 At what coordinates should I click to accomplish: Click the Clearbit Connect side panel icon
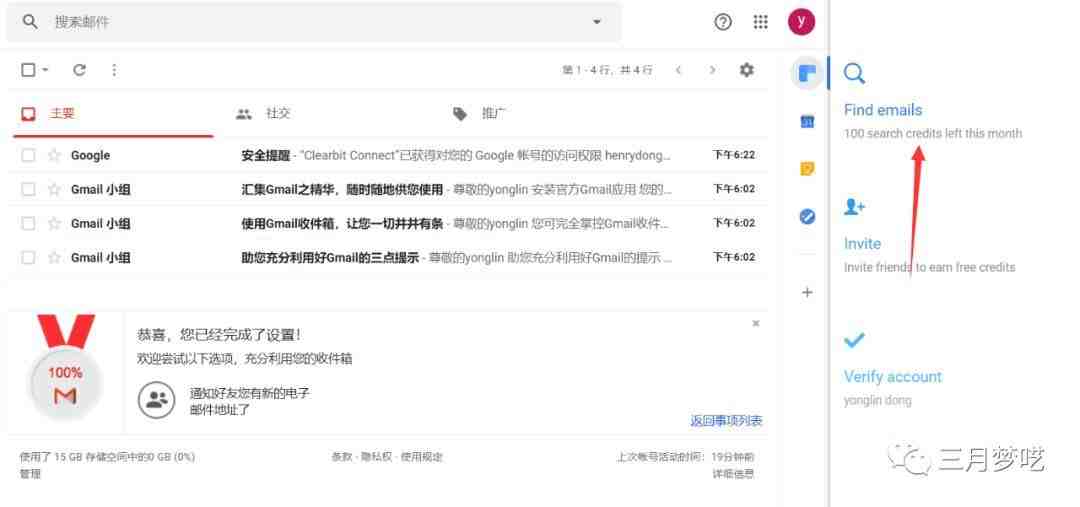[807, 73]
